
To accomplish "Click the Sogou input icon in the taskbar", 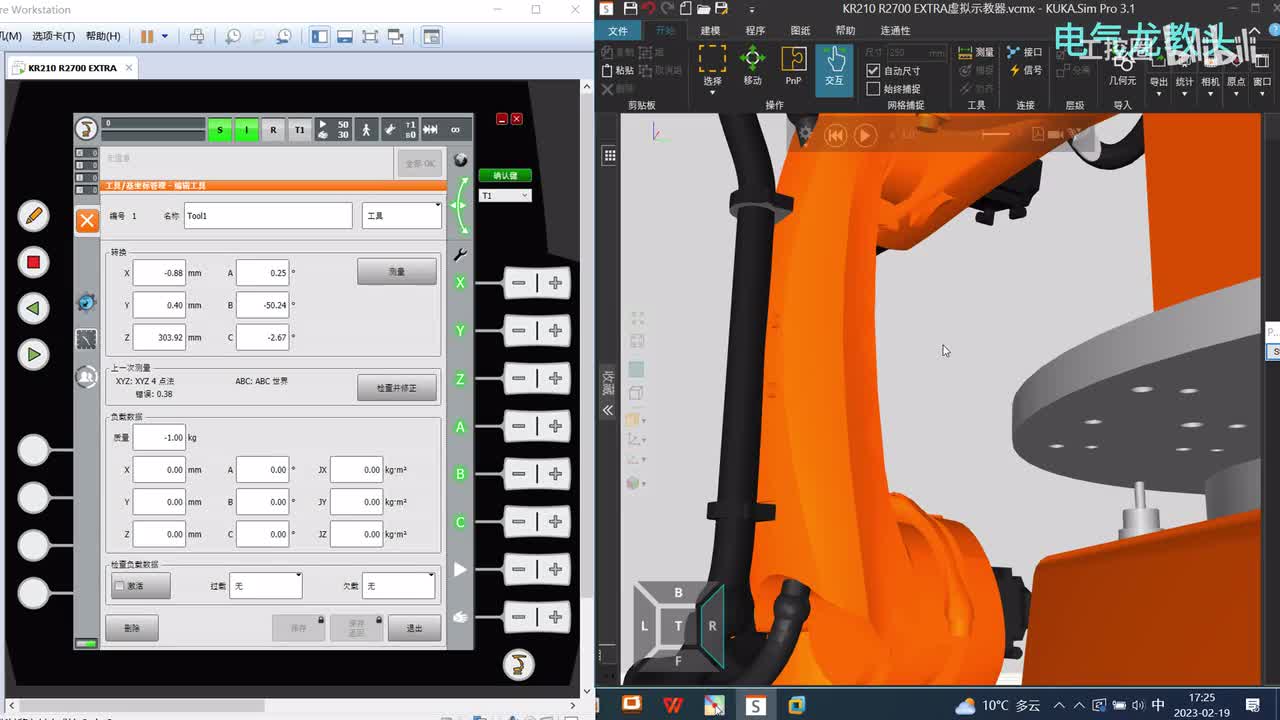I will pos(755,705).
